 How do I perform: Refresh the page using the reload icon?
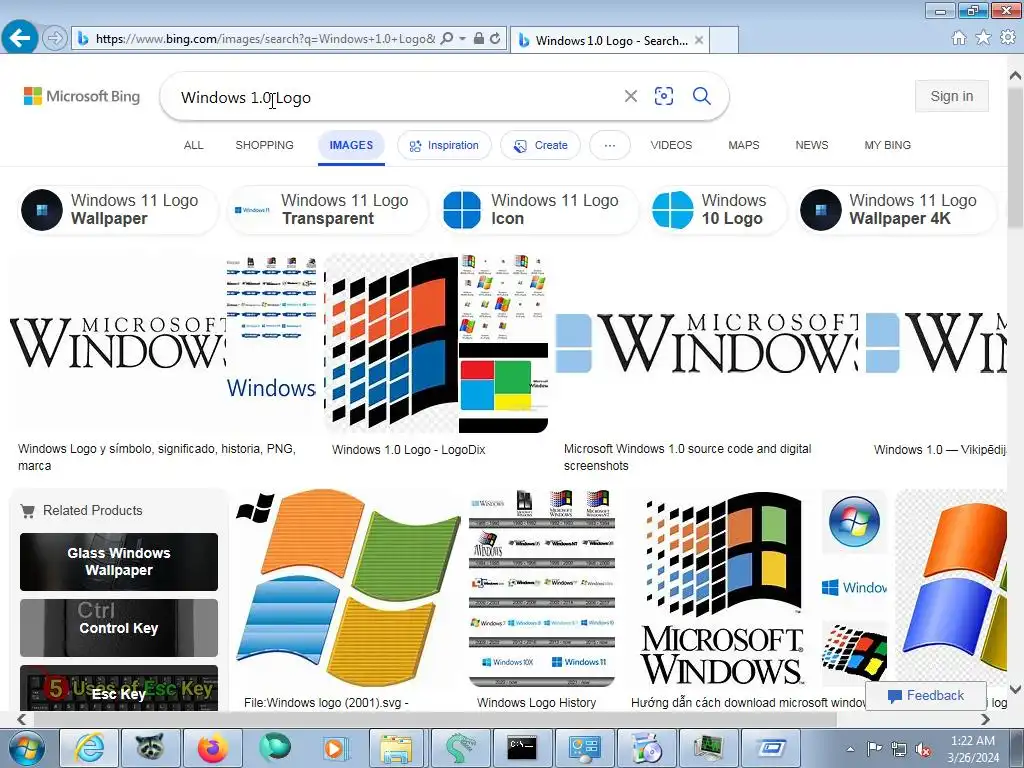pyautogui.click(x=495, y=39)
